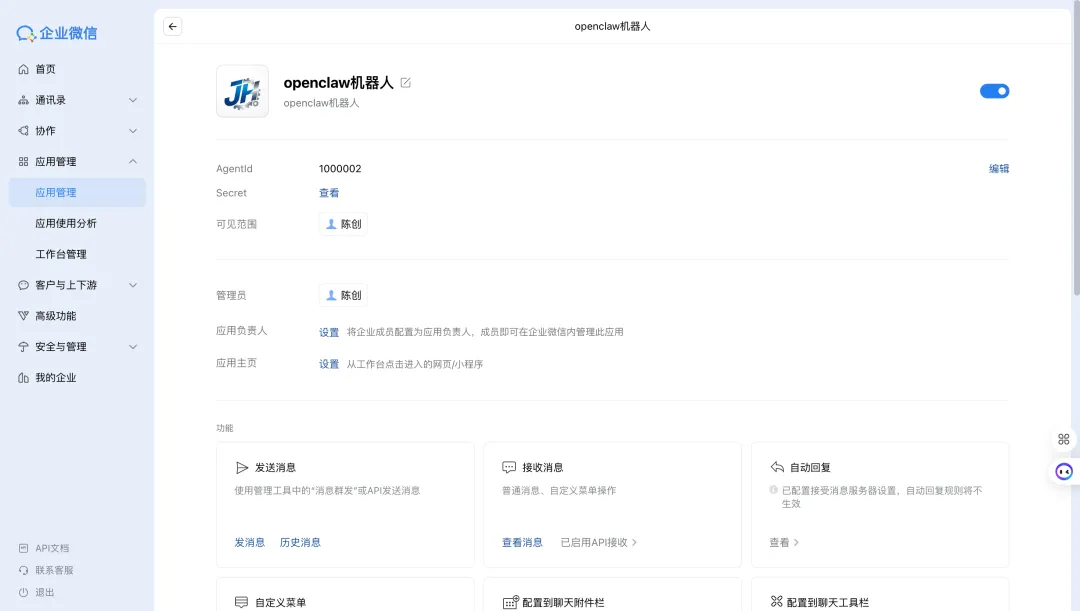Open 我的企业 in sidebar
The image size is (1080, 611).
point(56,377)
